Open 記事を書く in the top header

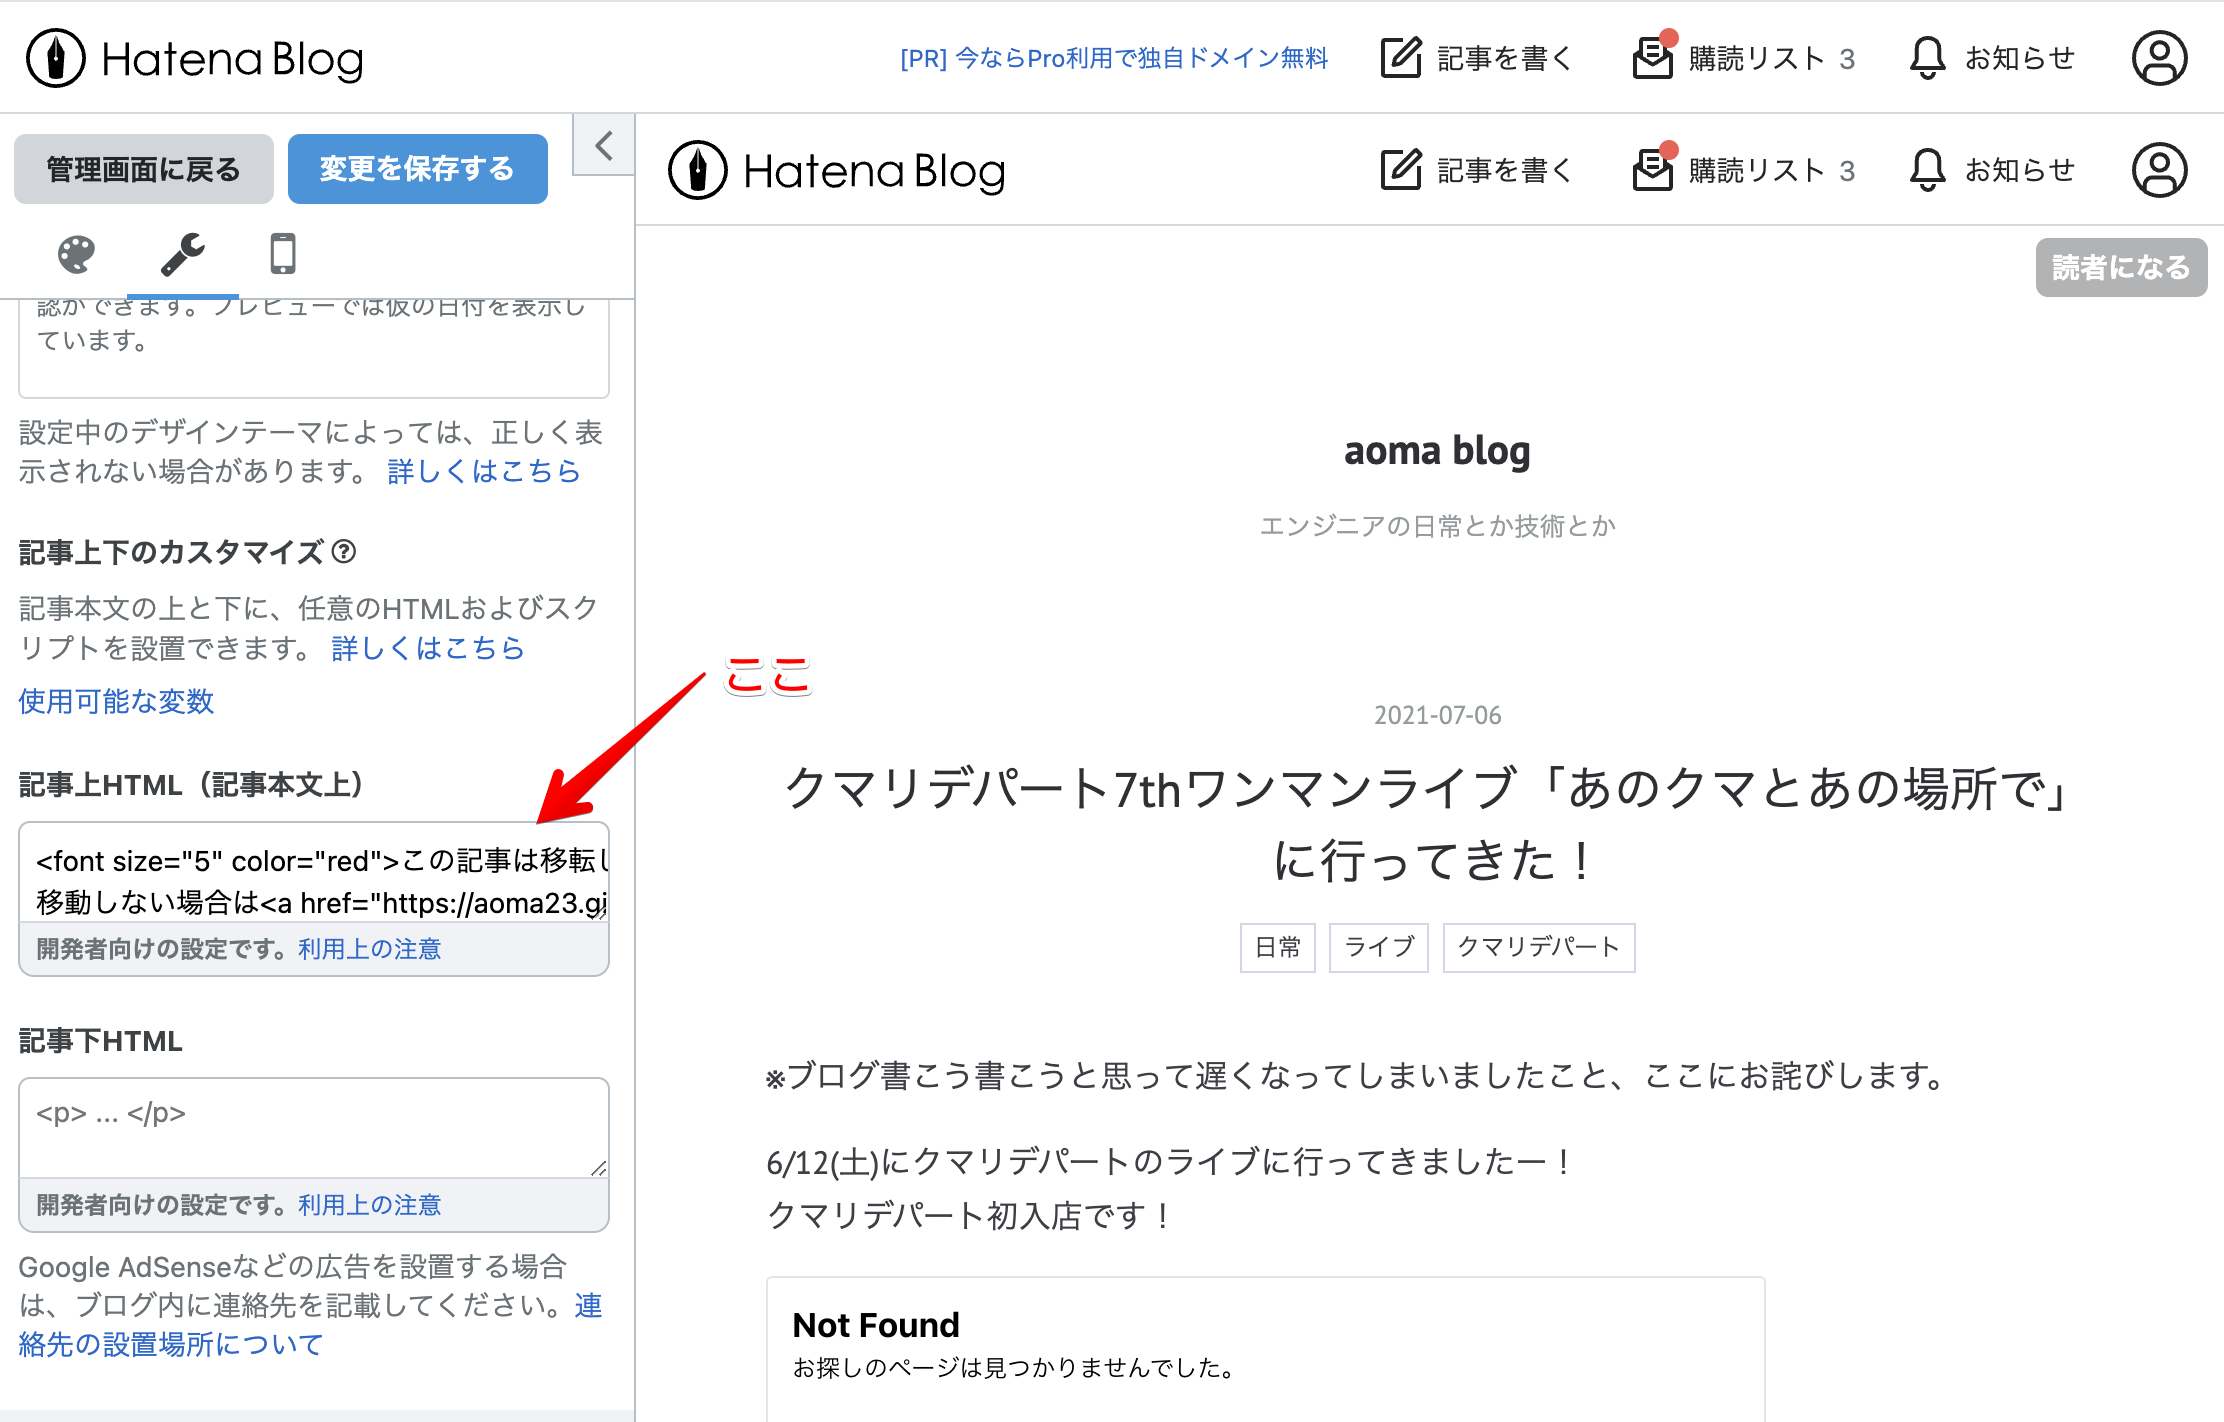click(x=1505, y=58)
